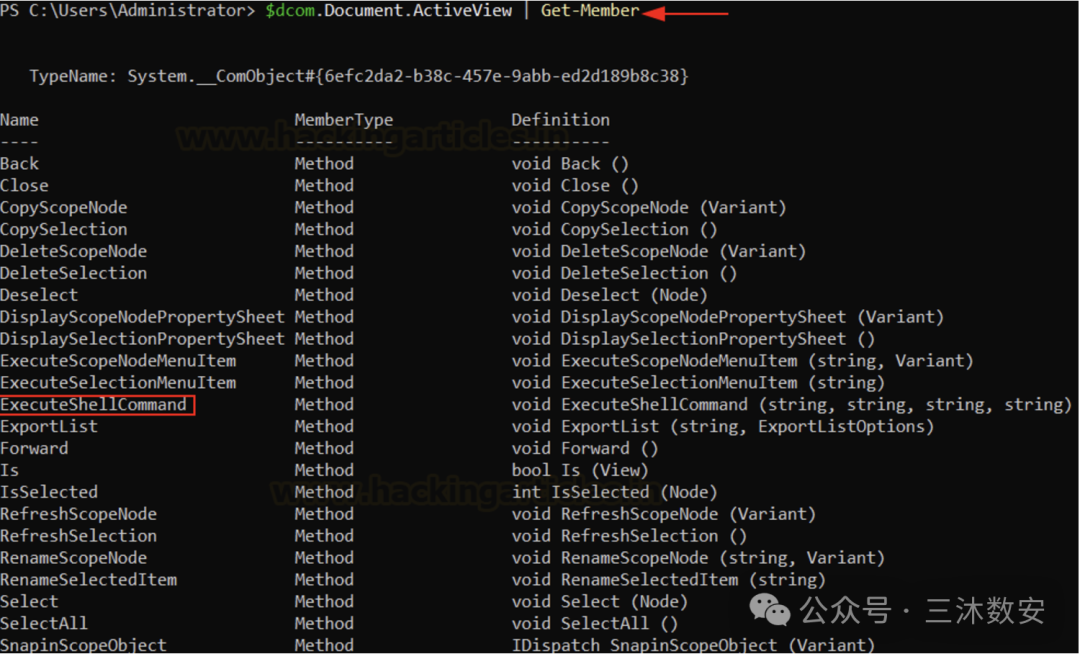The width and height of the screenshot is (1080, 654).
Task: Click definition "void DeleteScopeNode (Variant)"
Action: point(658,251)
